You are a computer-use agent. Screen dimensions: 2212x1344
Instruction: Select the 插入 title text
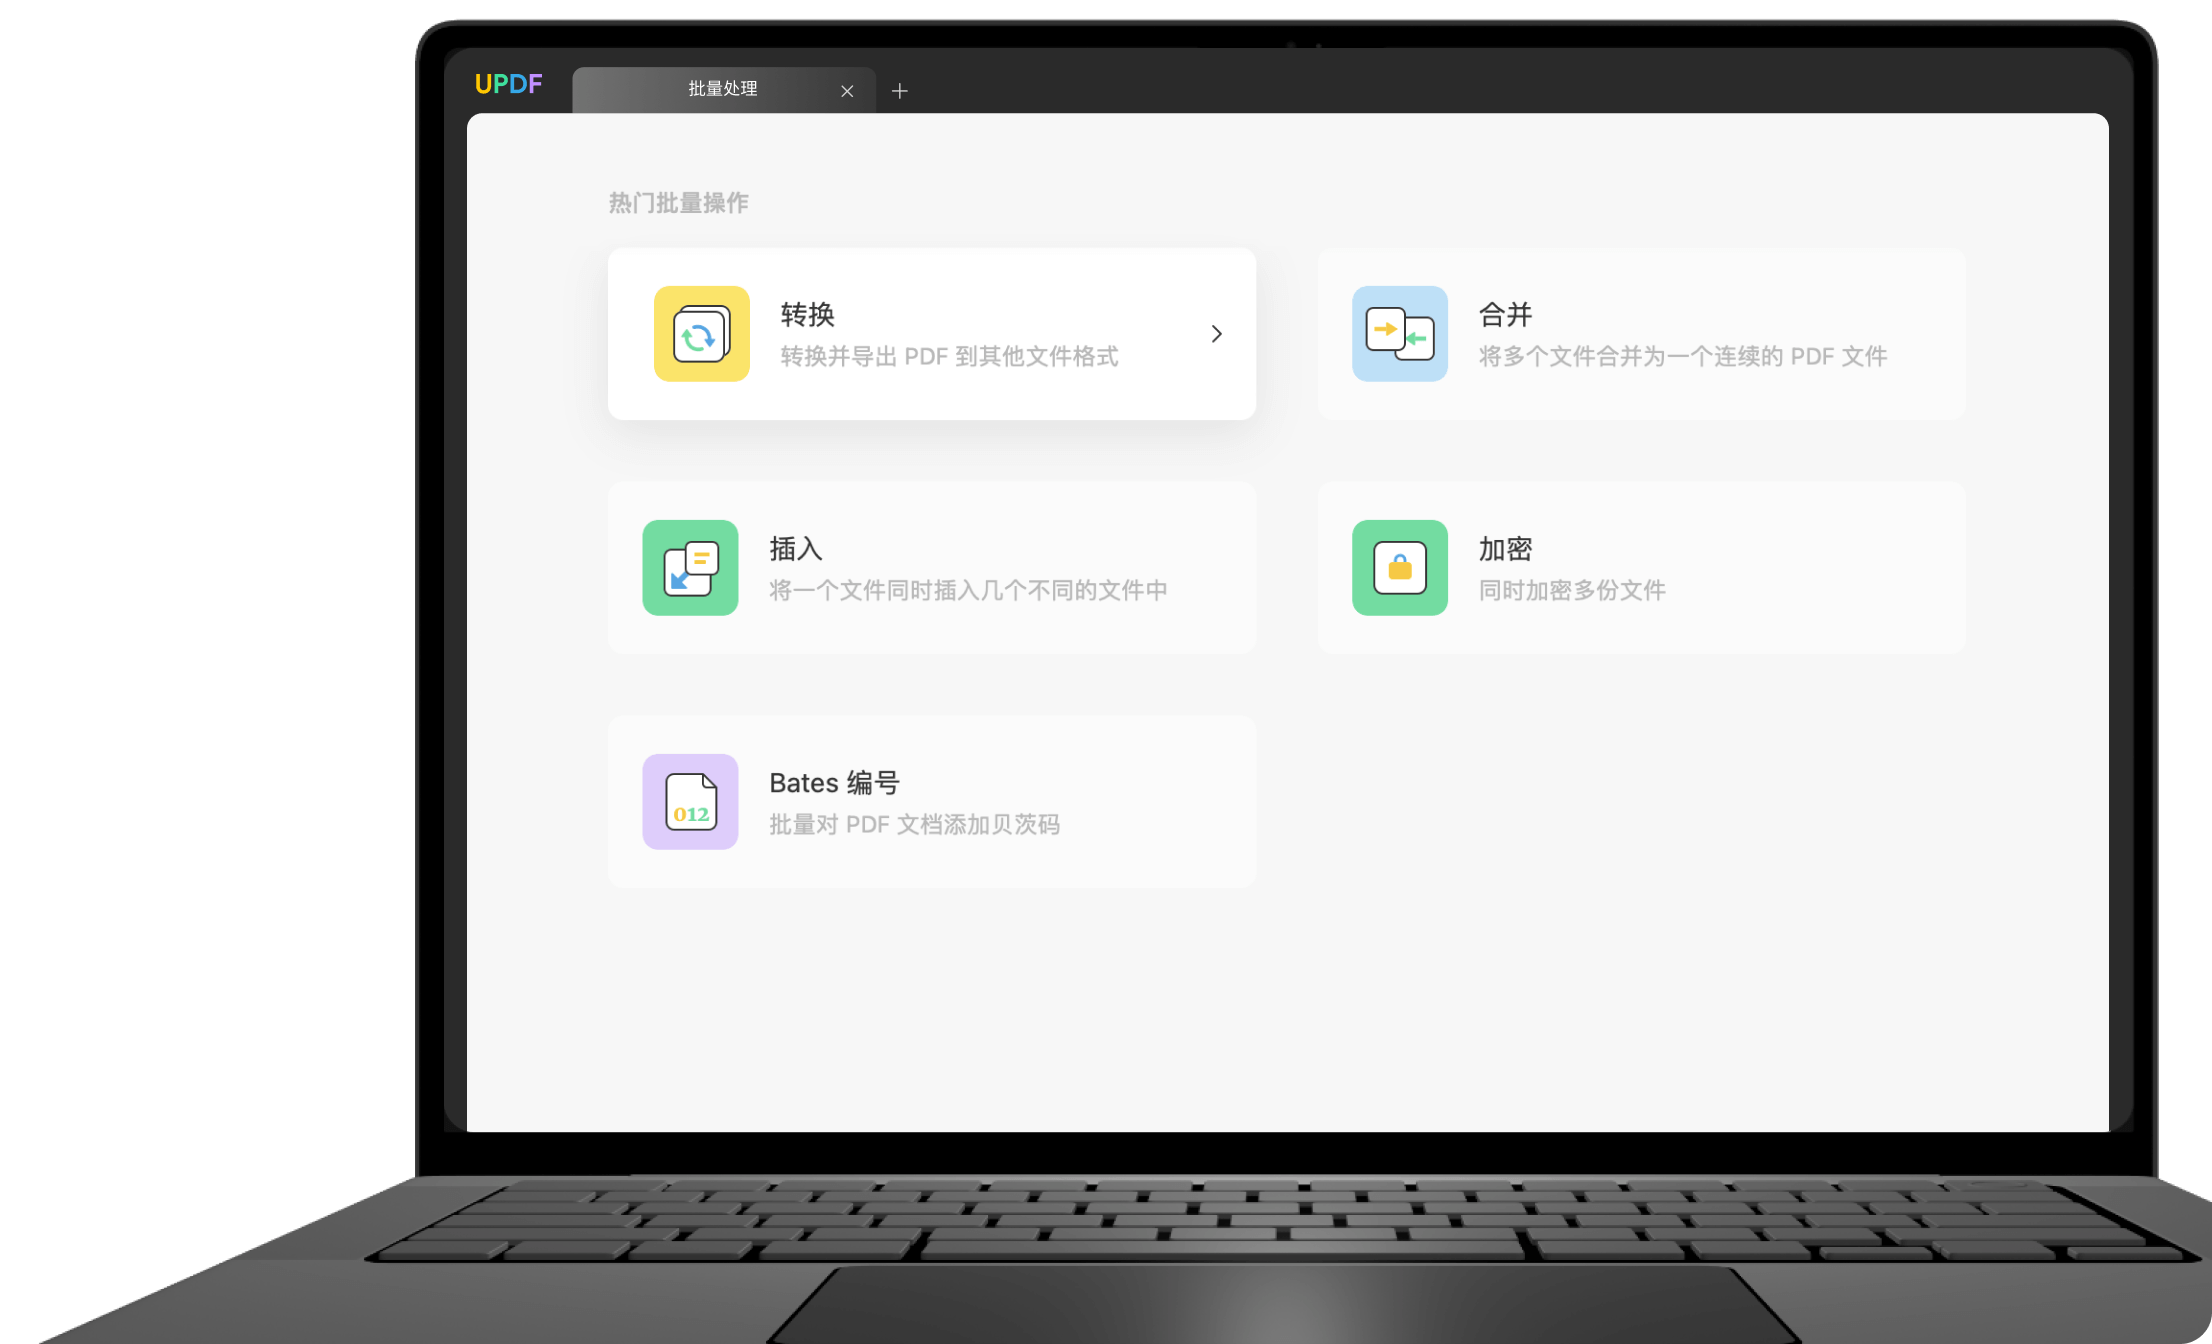click(x=796, y=549)
